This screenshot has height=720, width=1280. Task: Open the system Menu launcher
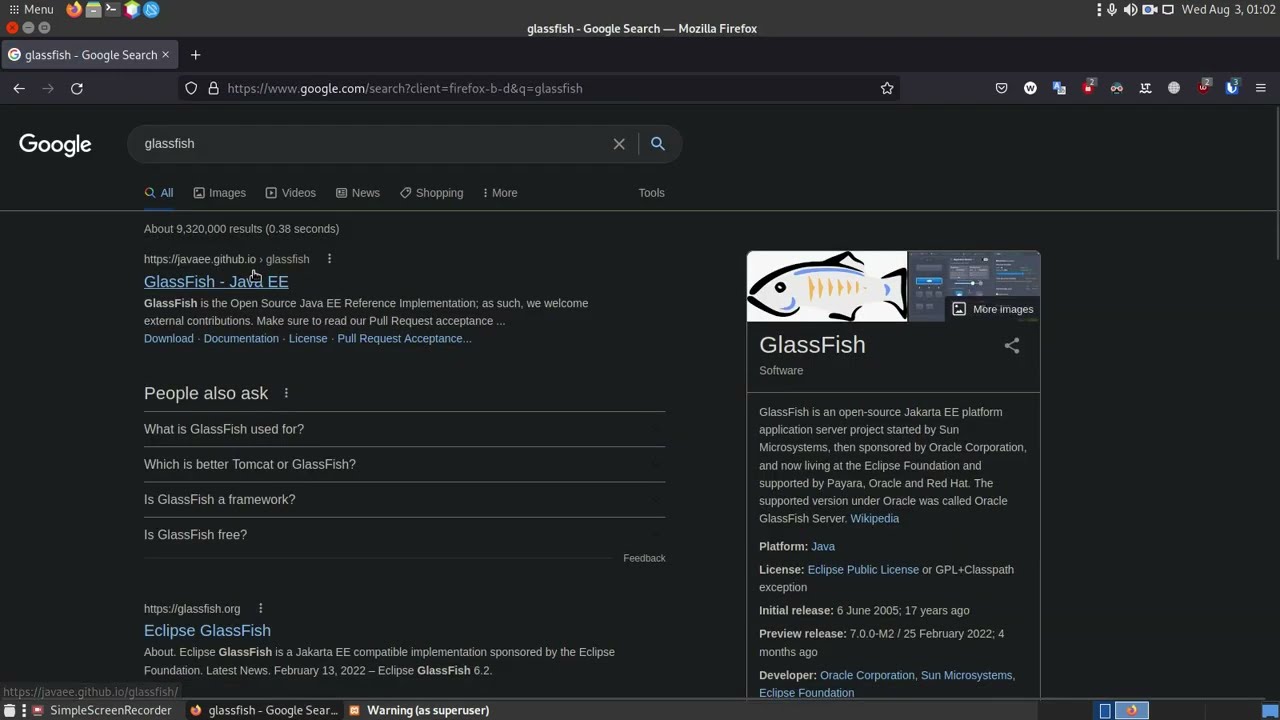tap(31, 9)
